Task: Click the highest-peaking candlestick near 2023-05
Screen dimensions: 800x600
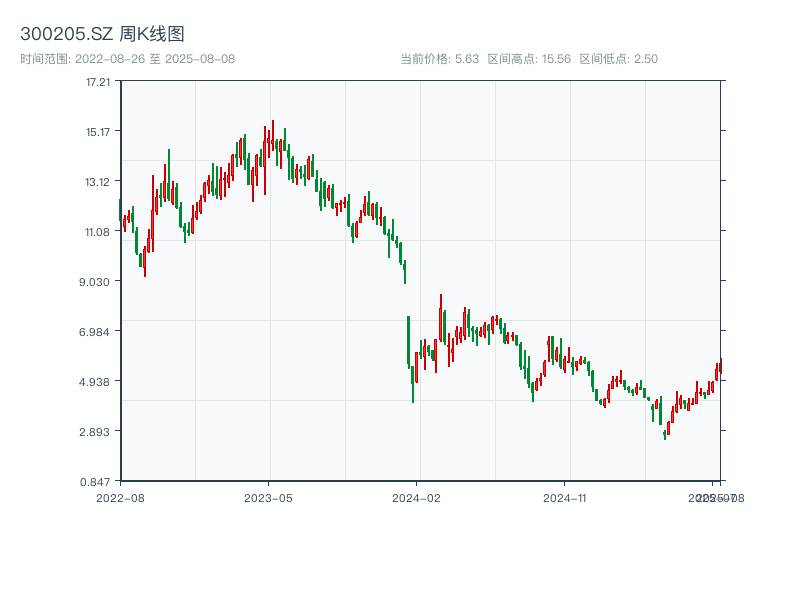Action: (x=273, y=138)
